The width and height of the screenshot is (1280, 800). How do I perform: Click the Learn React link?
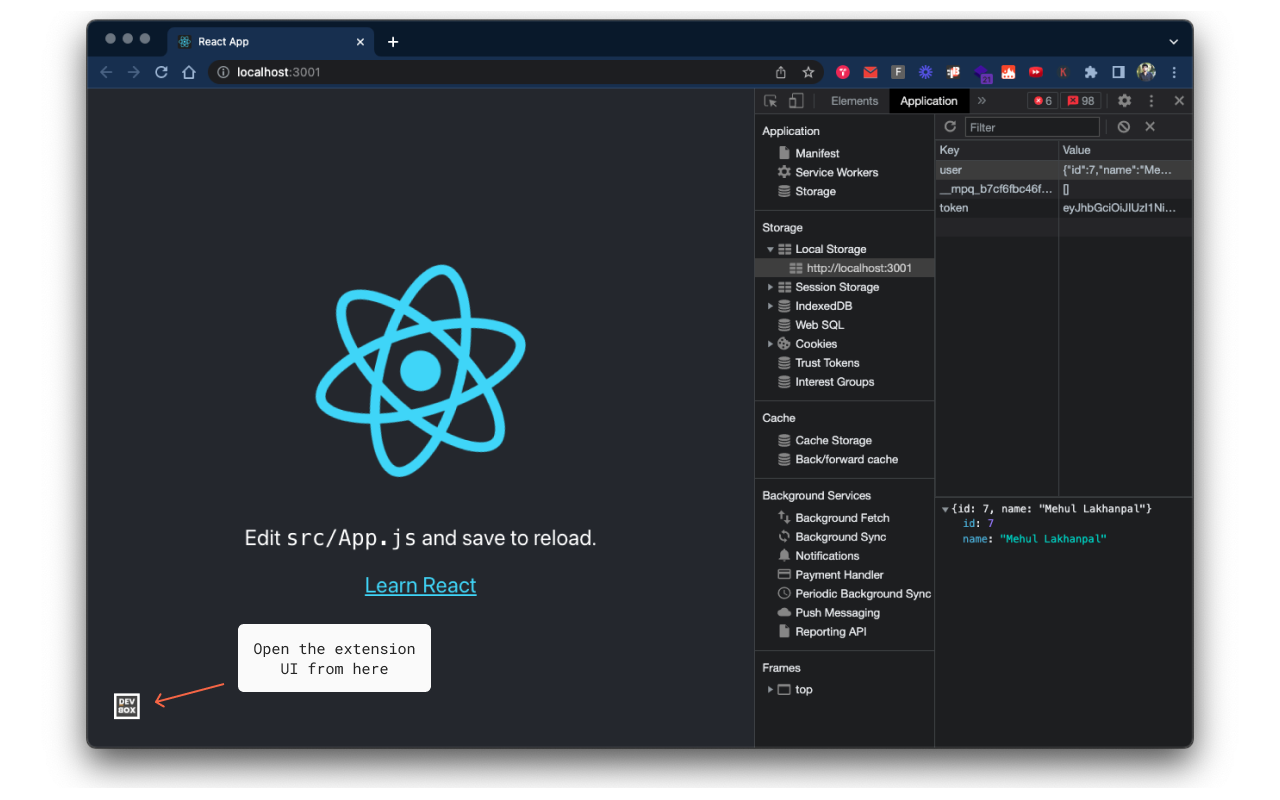click(x=420, y=585)
